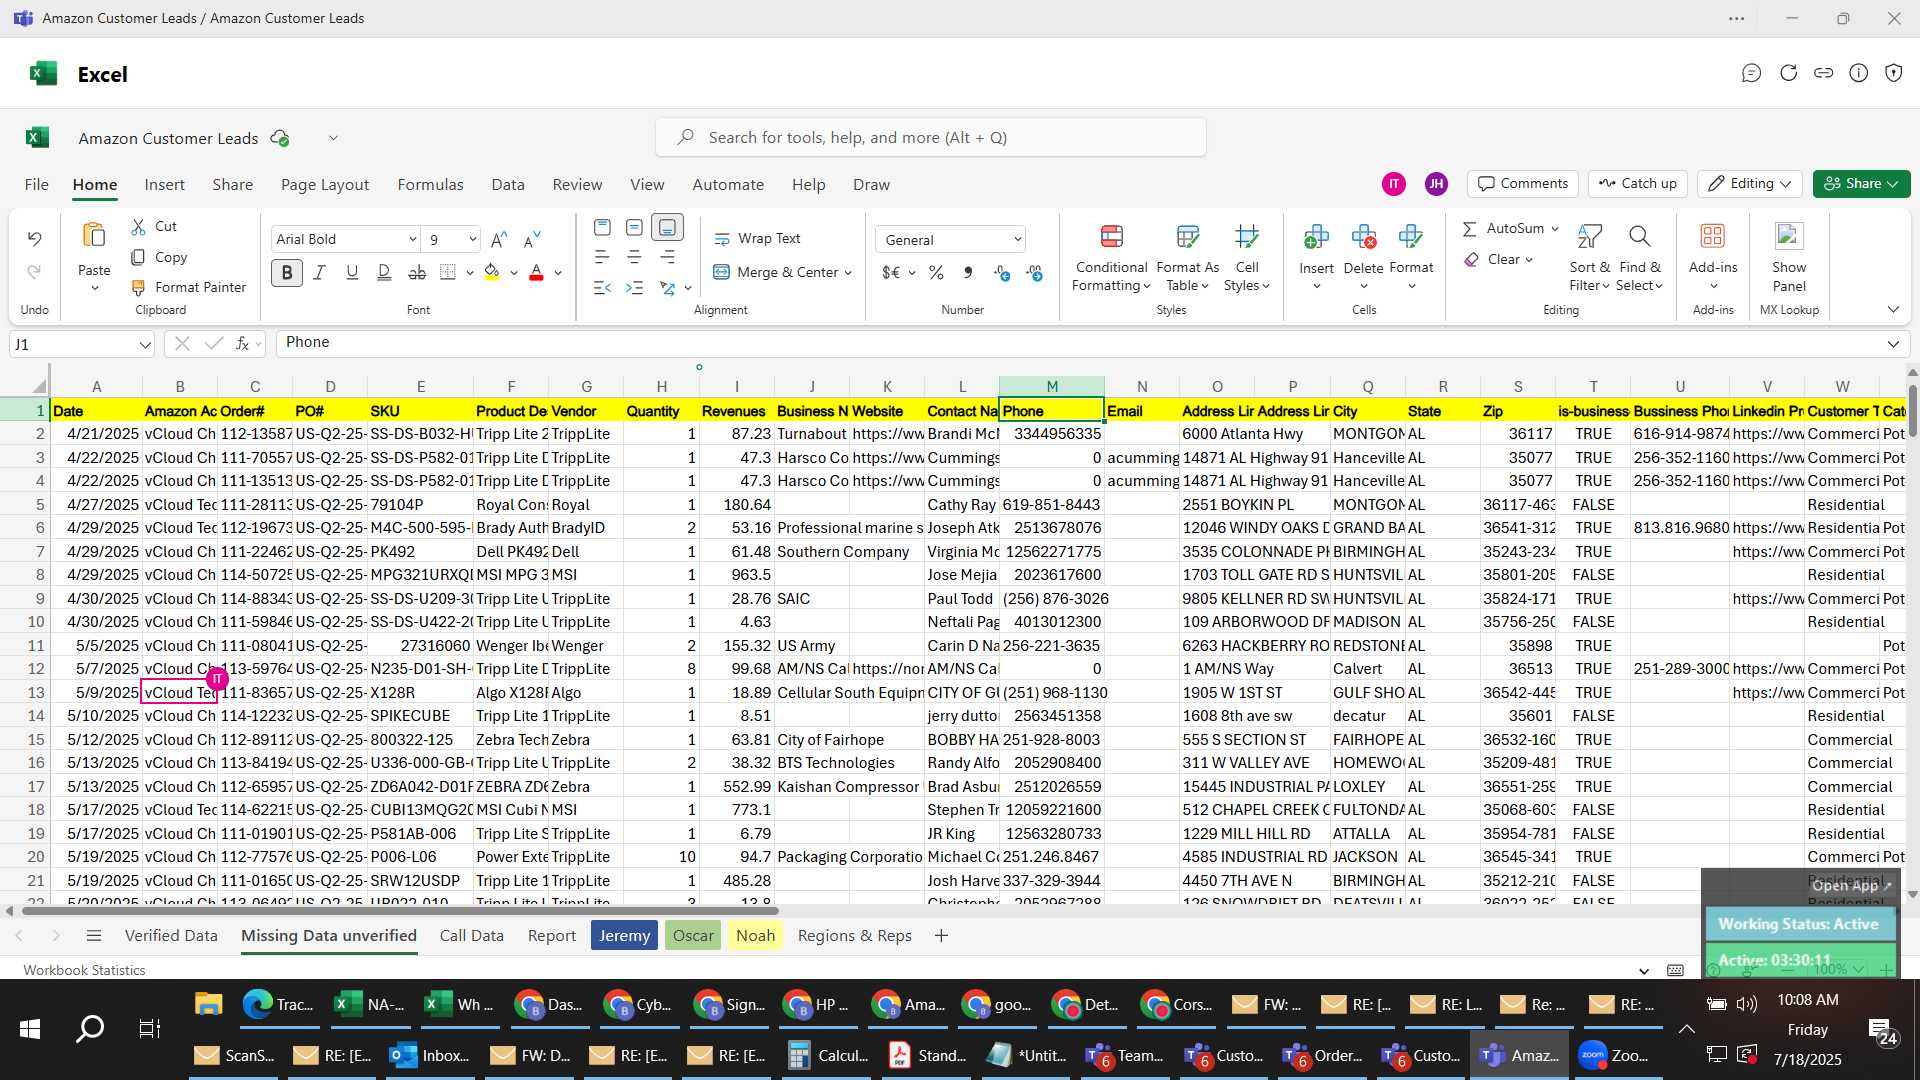Image resolution: width=1920 pixels, height=1080 pixels.
Task: Click the Redo arrow icon
Action: [x=34, y=272]
